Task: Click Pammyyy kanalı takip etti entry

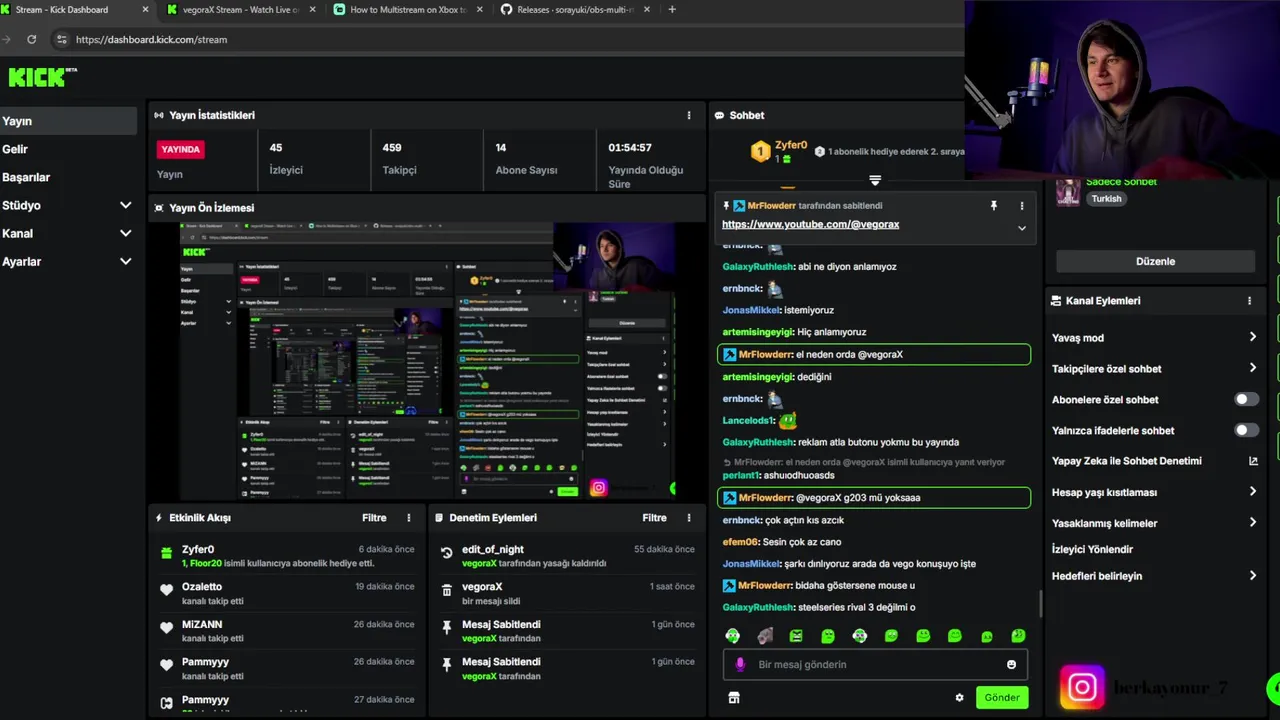Action: pos(288,667)
